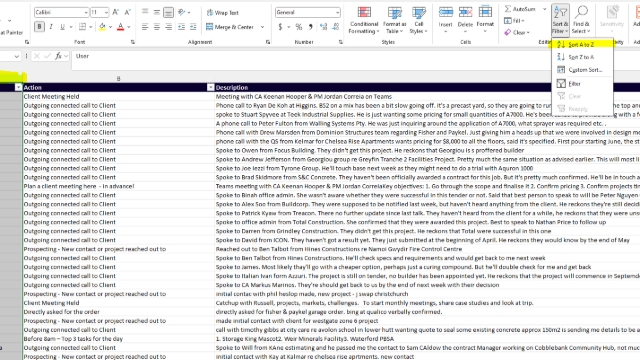Select Bottom Align icon
The height and width of the screenshot is (360, 640).
(168, 13)
